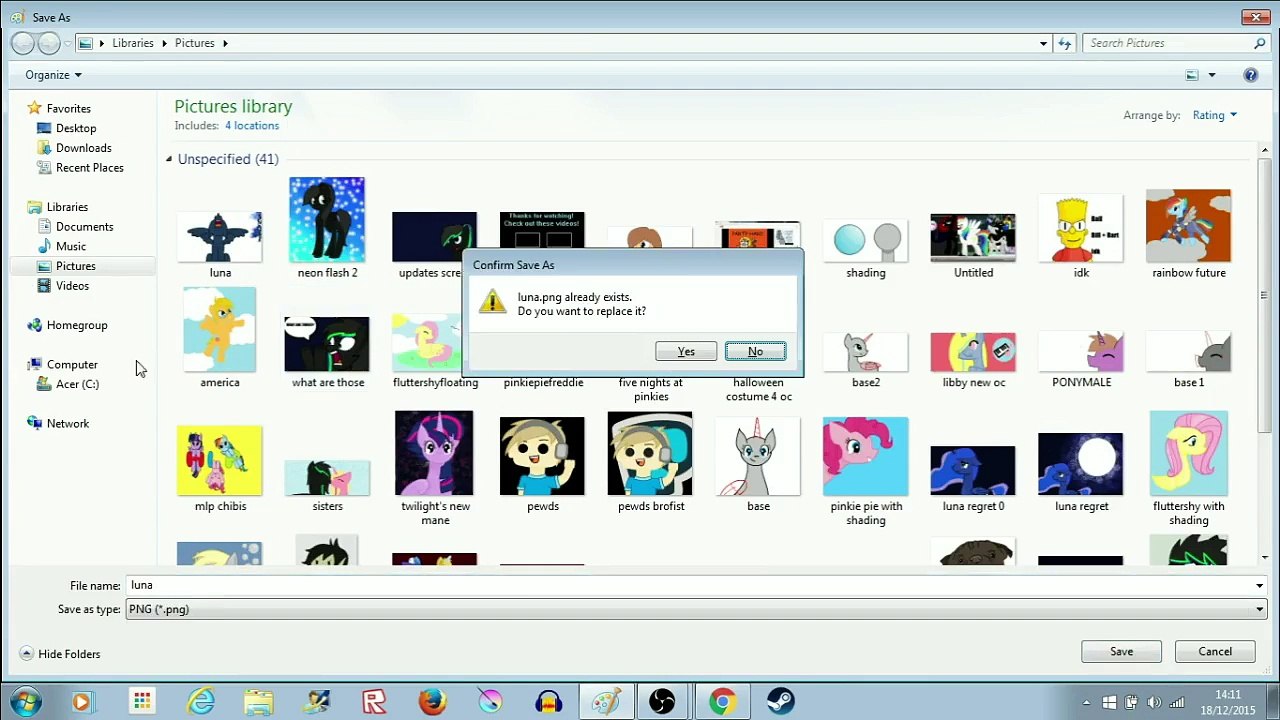Viewport: 1280px width, 720px height.
Task: Select the libby new oc thumbnail
Action: click(x=973, y=352)
